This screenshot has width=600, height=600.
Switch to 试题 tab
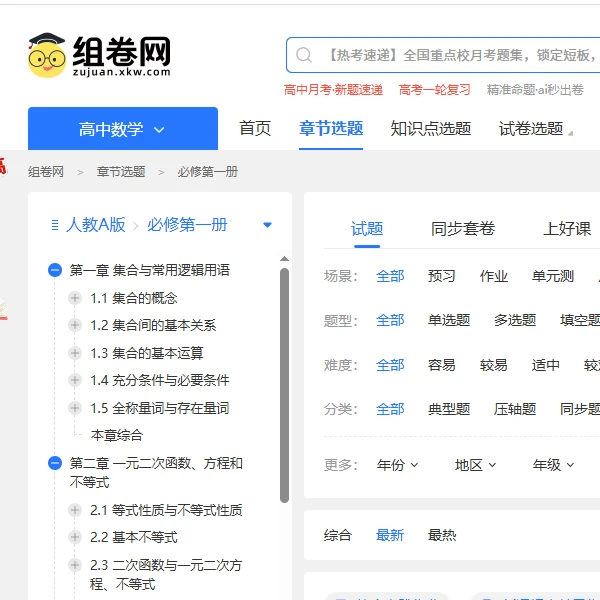tap(367, 229)
